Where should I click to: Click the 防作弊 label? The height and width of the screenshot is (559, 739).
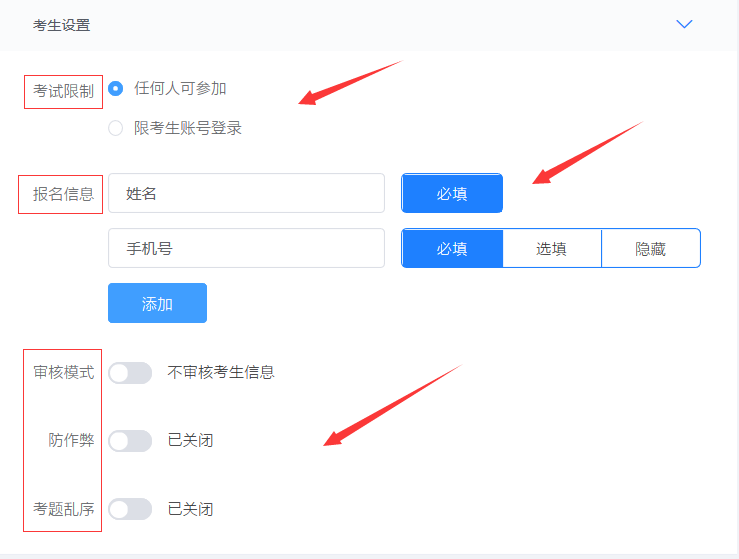coord(71,440)
